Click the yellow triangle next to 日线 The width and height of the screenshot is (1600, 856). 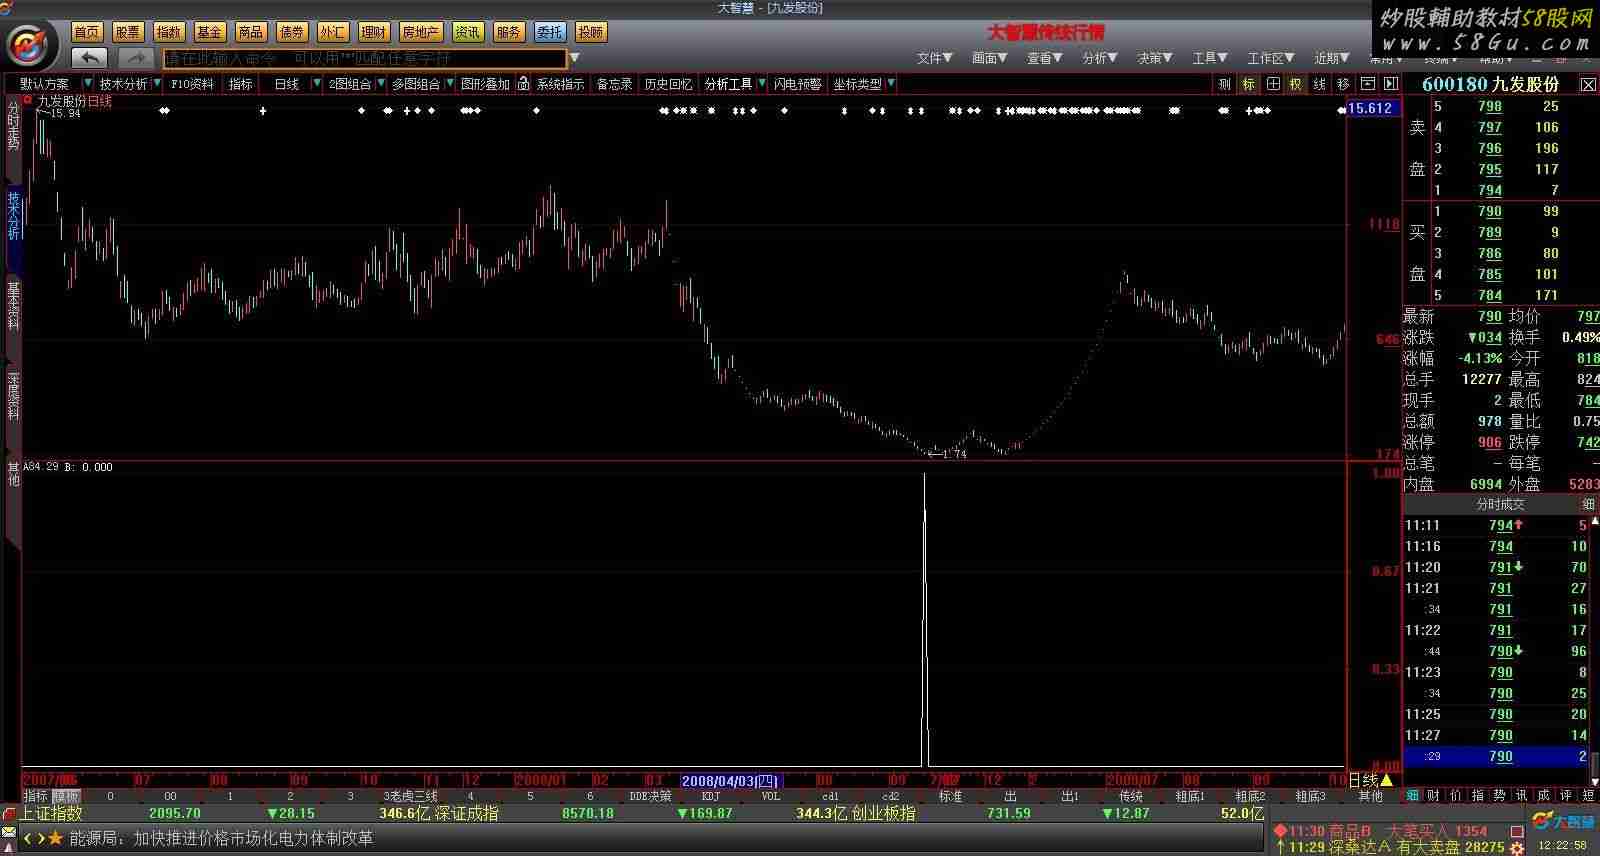(x=1386, y=780)
